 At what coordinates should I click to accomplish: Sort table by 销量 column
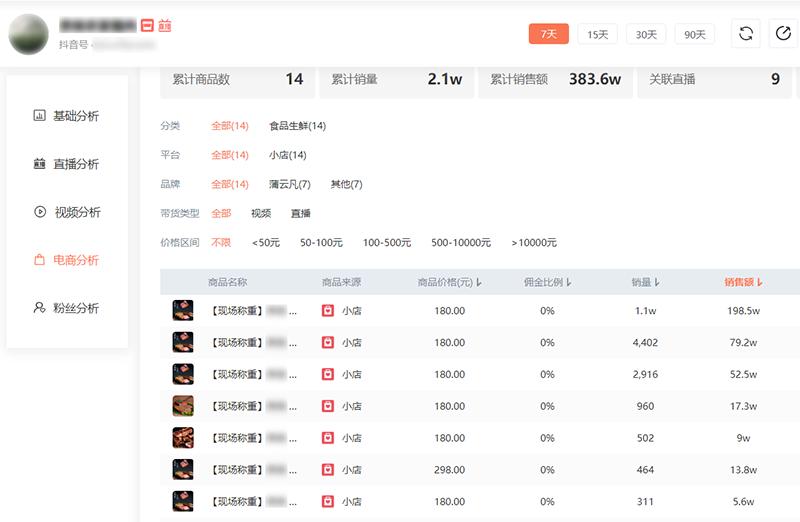[x=645, y=283]
